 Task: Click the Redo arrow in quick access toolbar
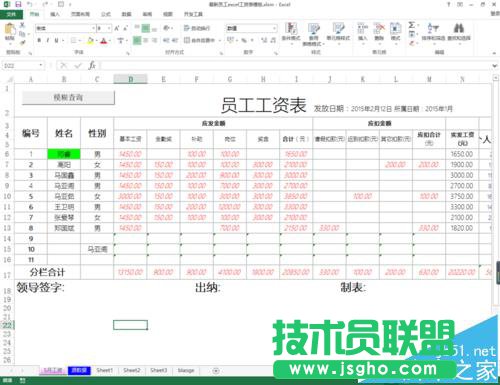(x=45, y=4)
